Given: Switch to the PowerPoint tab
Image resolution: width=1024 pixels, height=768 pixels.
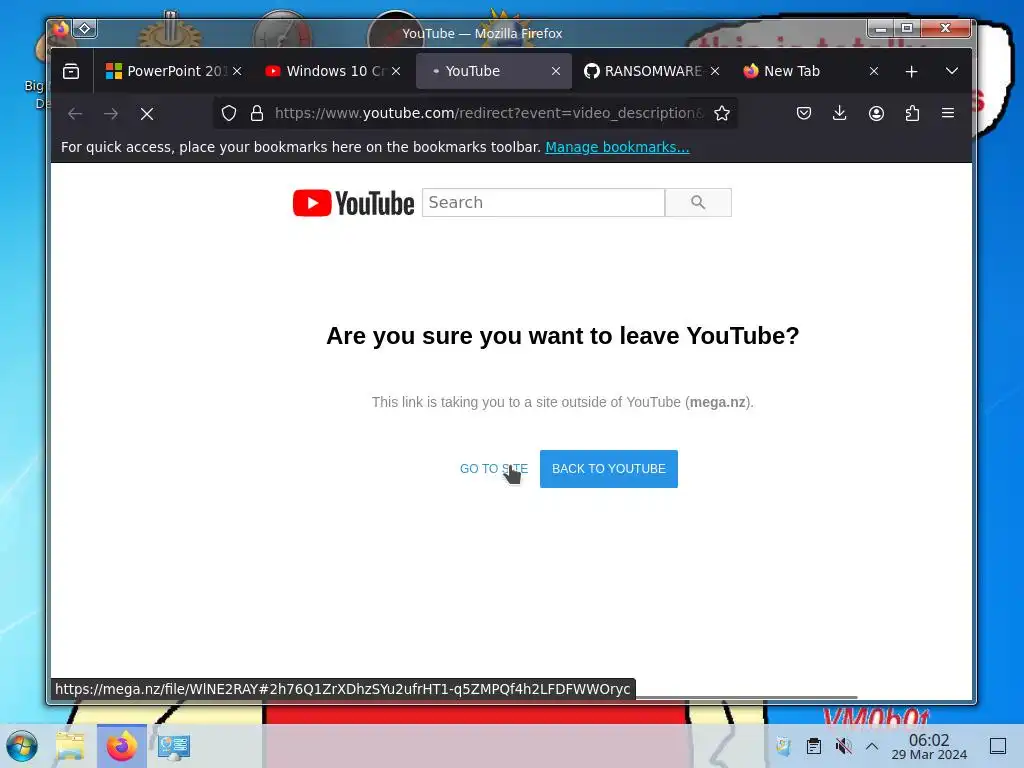Looking at the screenshot, I should (x=174, y=71).
